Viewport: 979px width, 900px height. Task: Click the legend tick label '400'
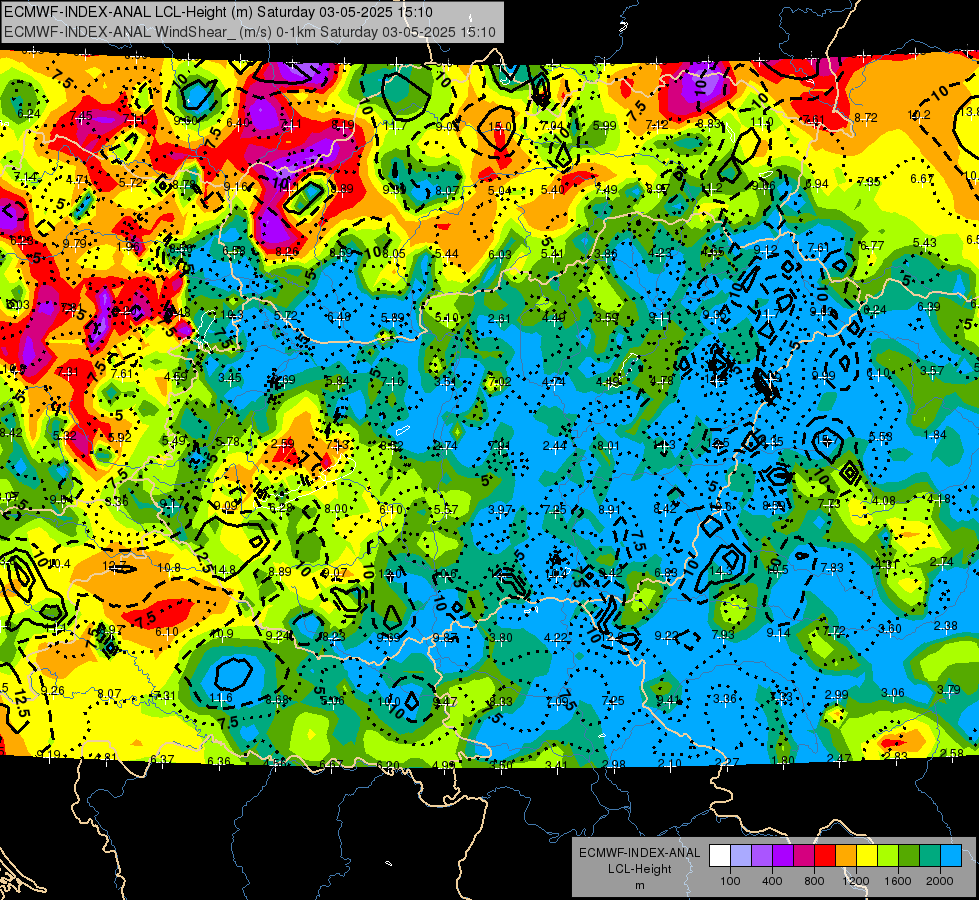coord(772,881)
